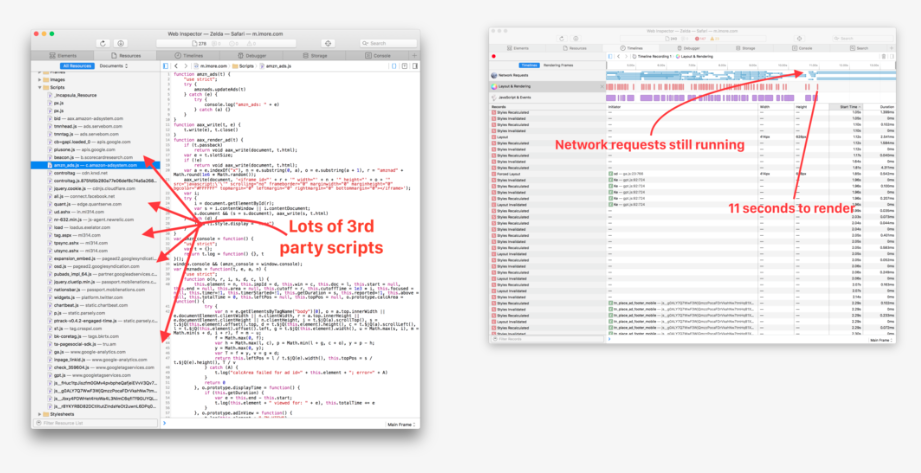Image resolution: width=921 pixels, height=473 pixels.
Task: Open Console tab in left window
Action: pos(377,55)
